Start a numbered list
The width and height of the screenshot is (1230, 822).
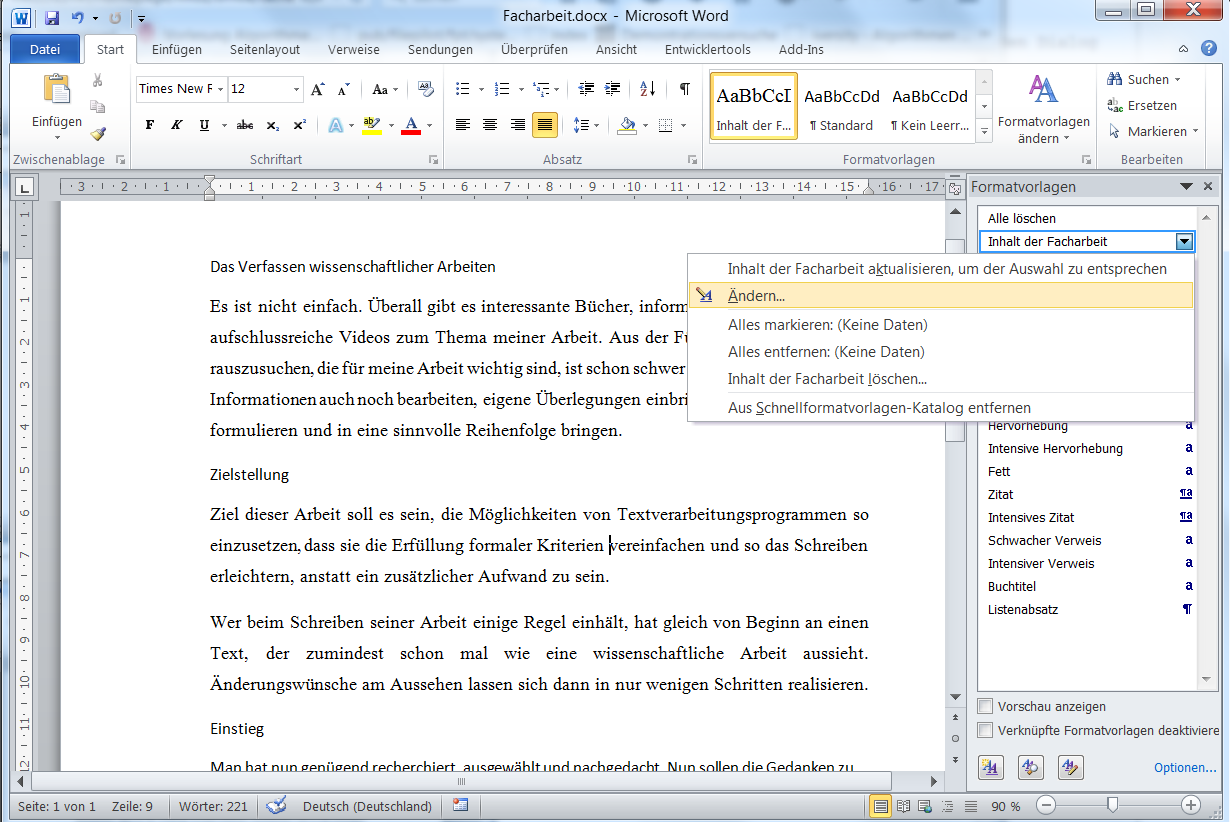click(x=503, y=89)
